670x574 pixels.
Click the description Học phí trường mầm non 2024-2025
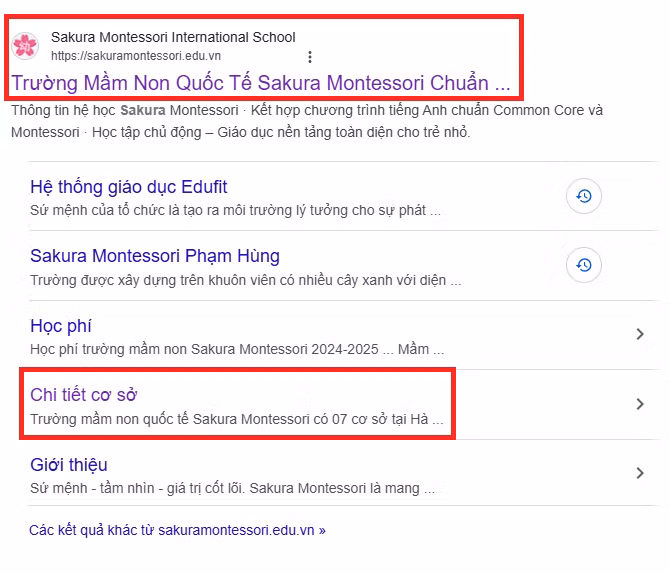click(x=237, y=350)
